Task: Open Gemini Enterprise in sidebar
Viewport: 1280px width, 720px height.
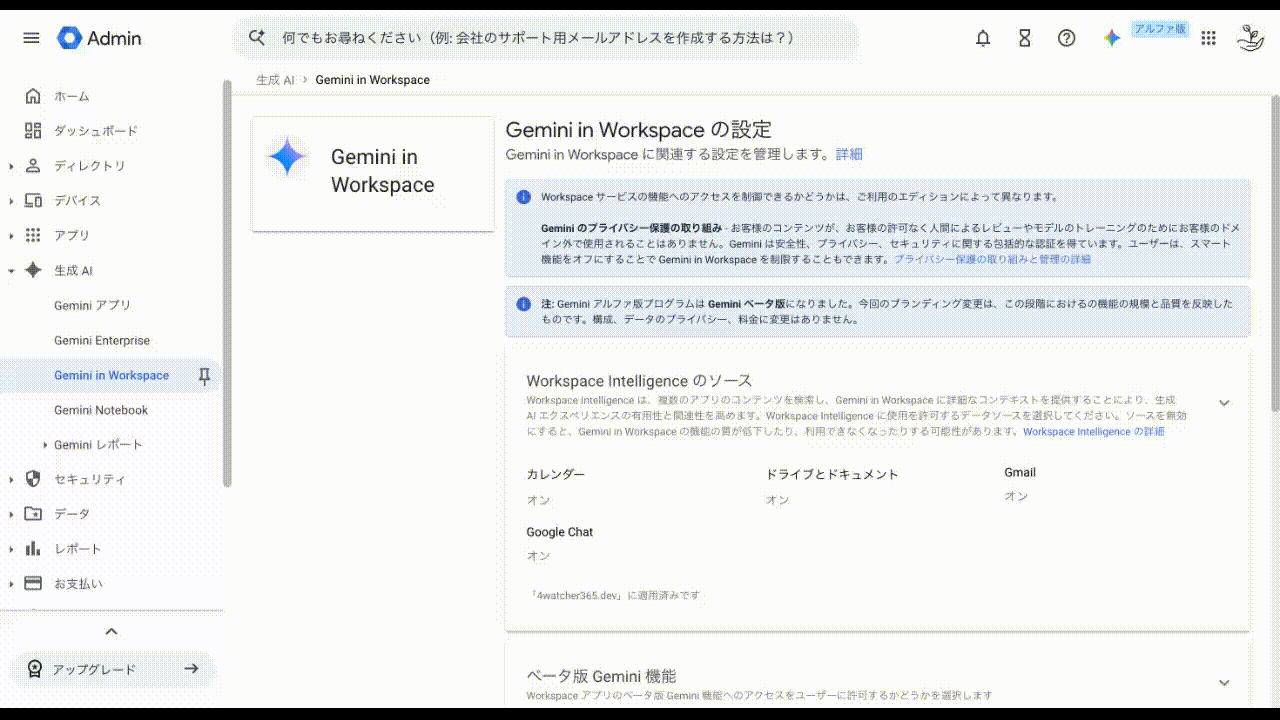Action: coord(102,340)
